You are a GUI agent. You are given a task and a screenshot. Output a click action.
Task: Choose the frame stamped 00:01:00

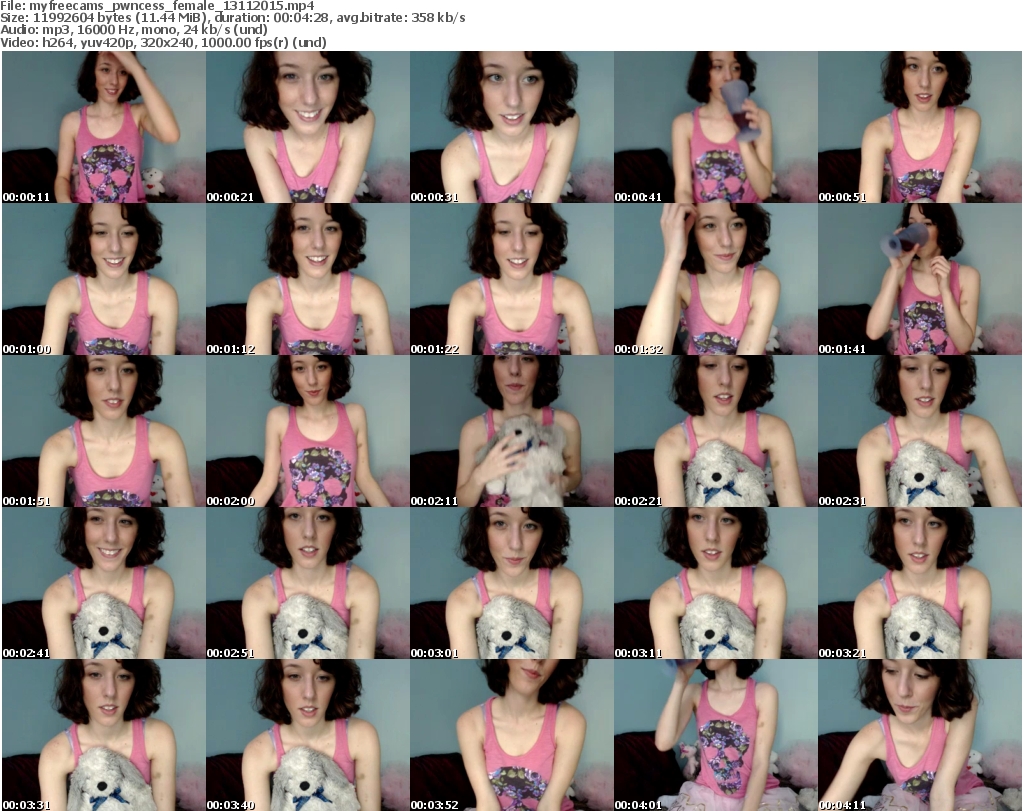tap(104, 279)
